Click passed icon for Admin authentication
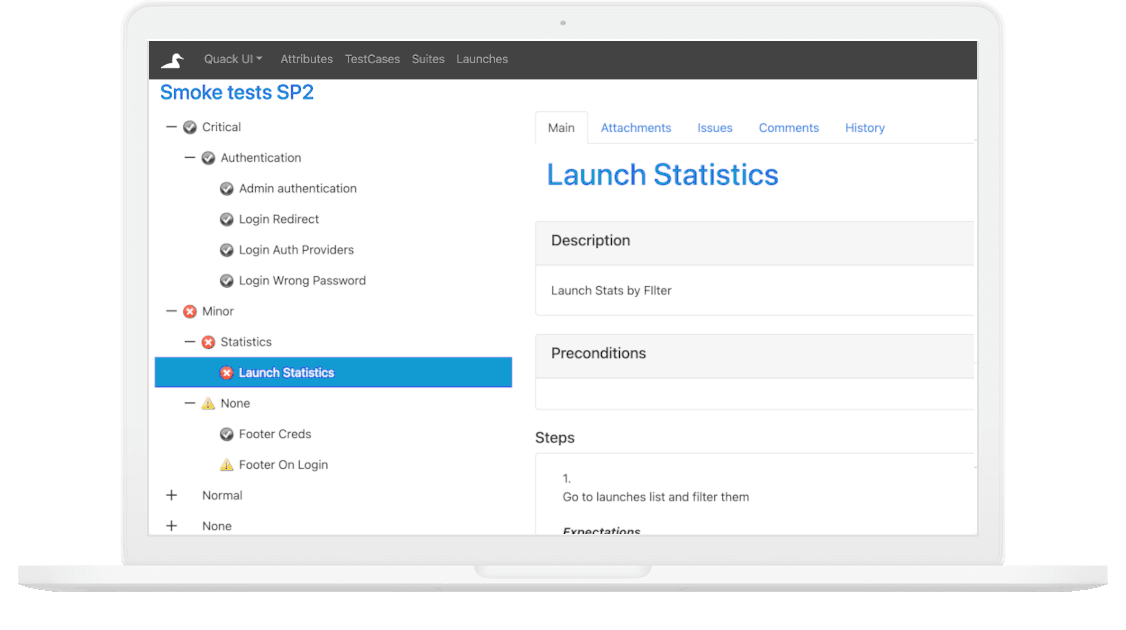The width and height of the screenshot is (1126, 630). (227, 189)
